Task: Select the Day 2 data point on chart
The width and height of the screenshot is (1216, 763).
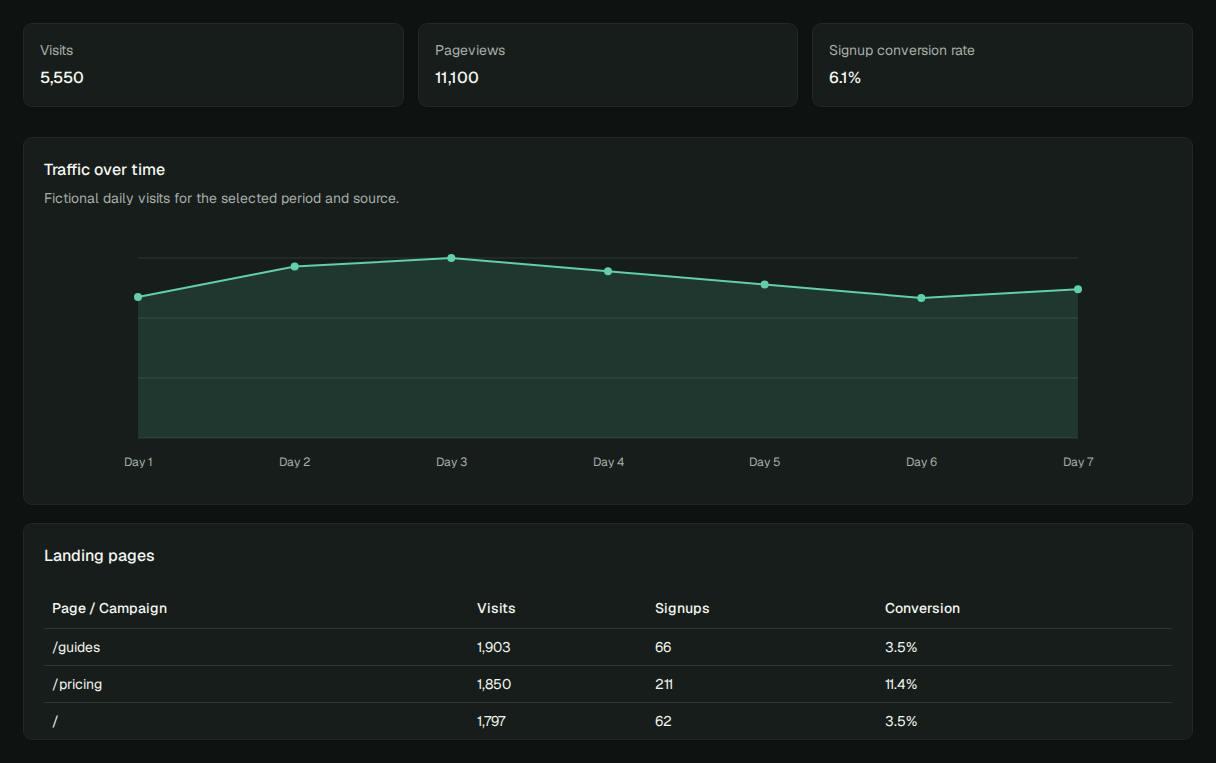Action: pyautogui.click(x=295, y=266)
